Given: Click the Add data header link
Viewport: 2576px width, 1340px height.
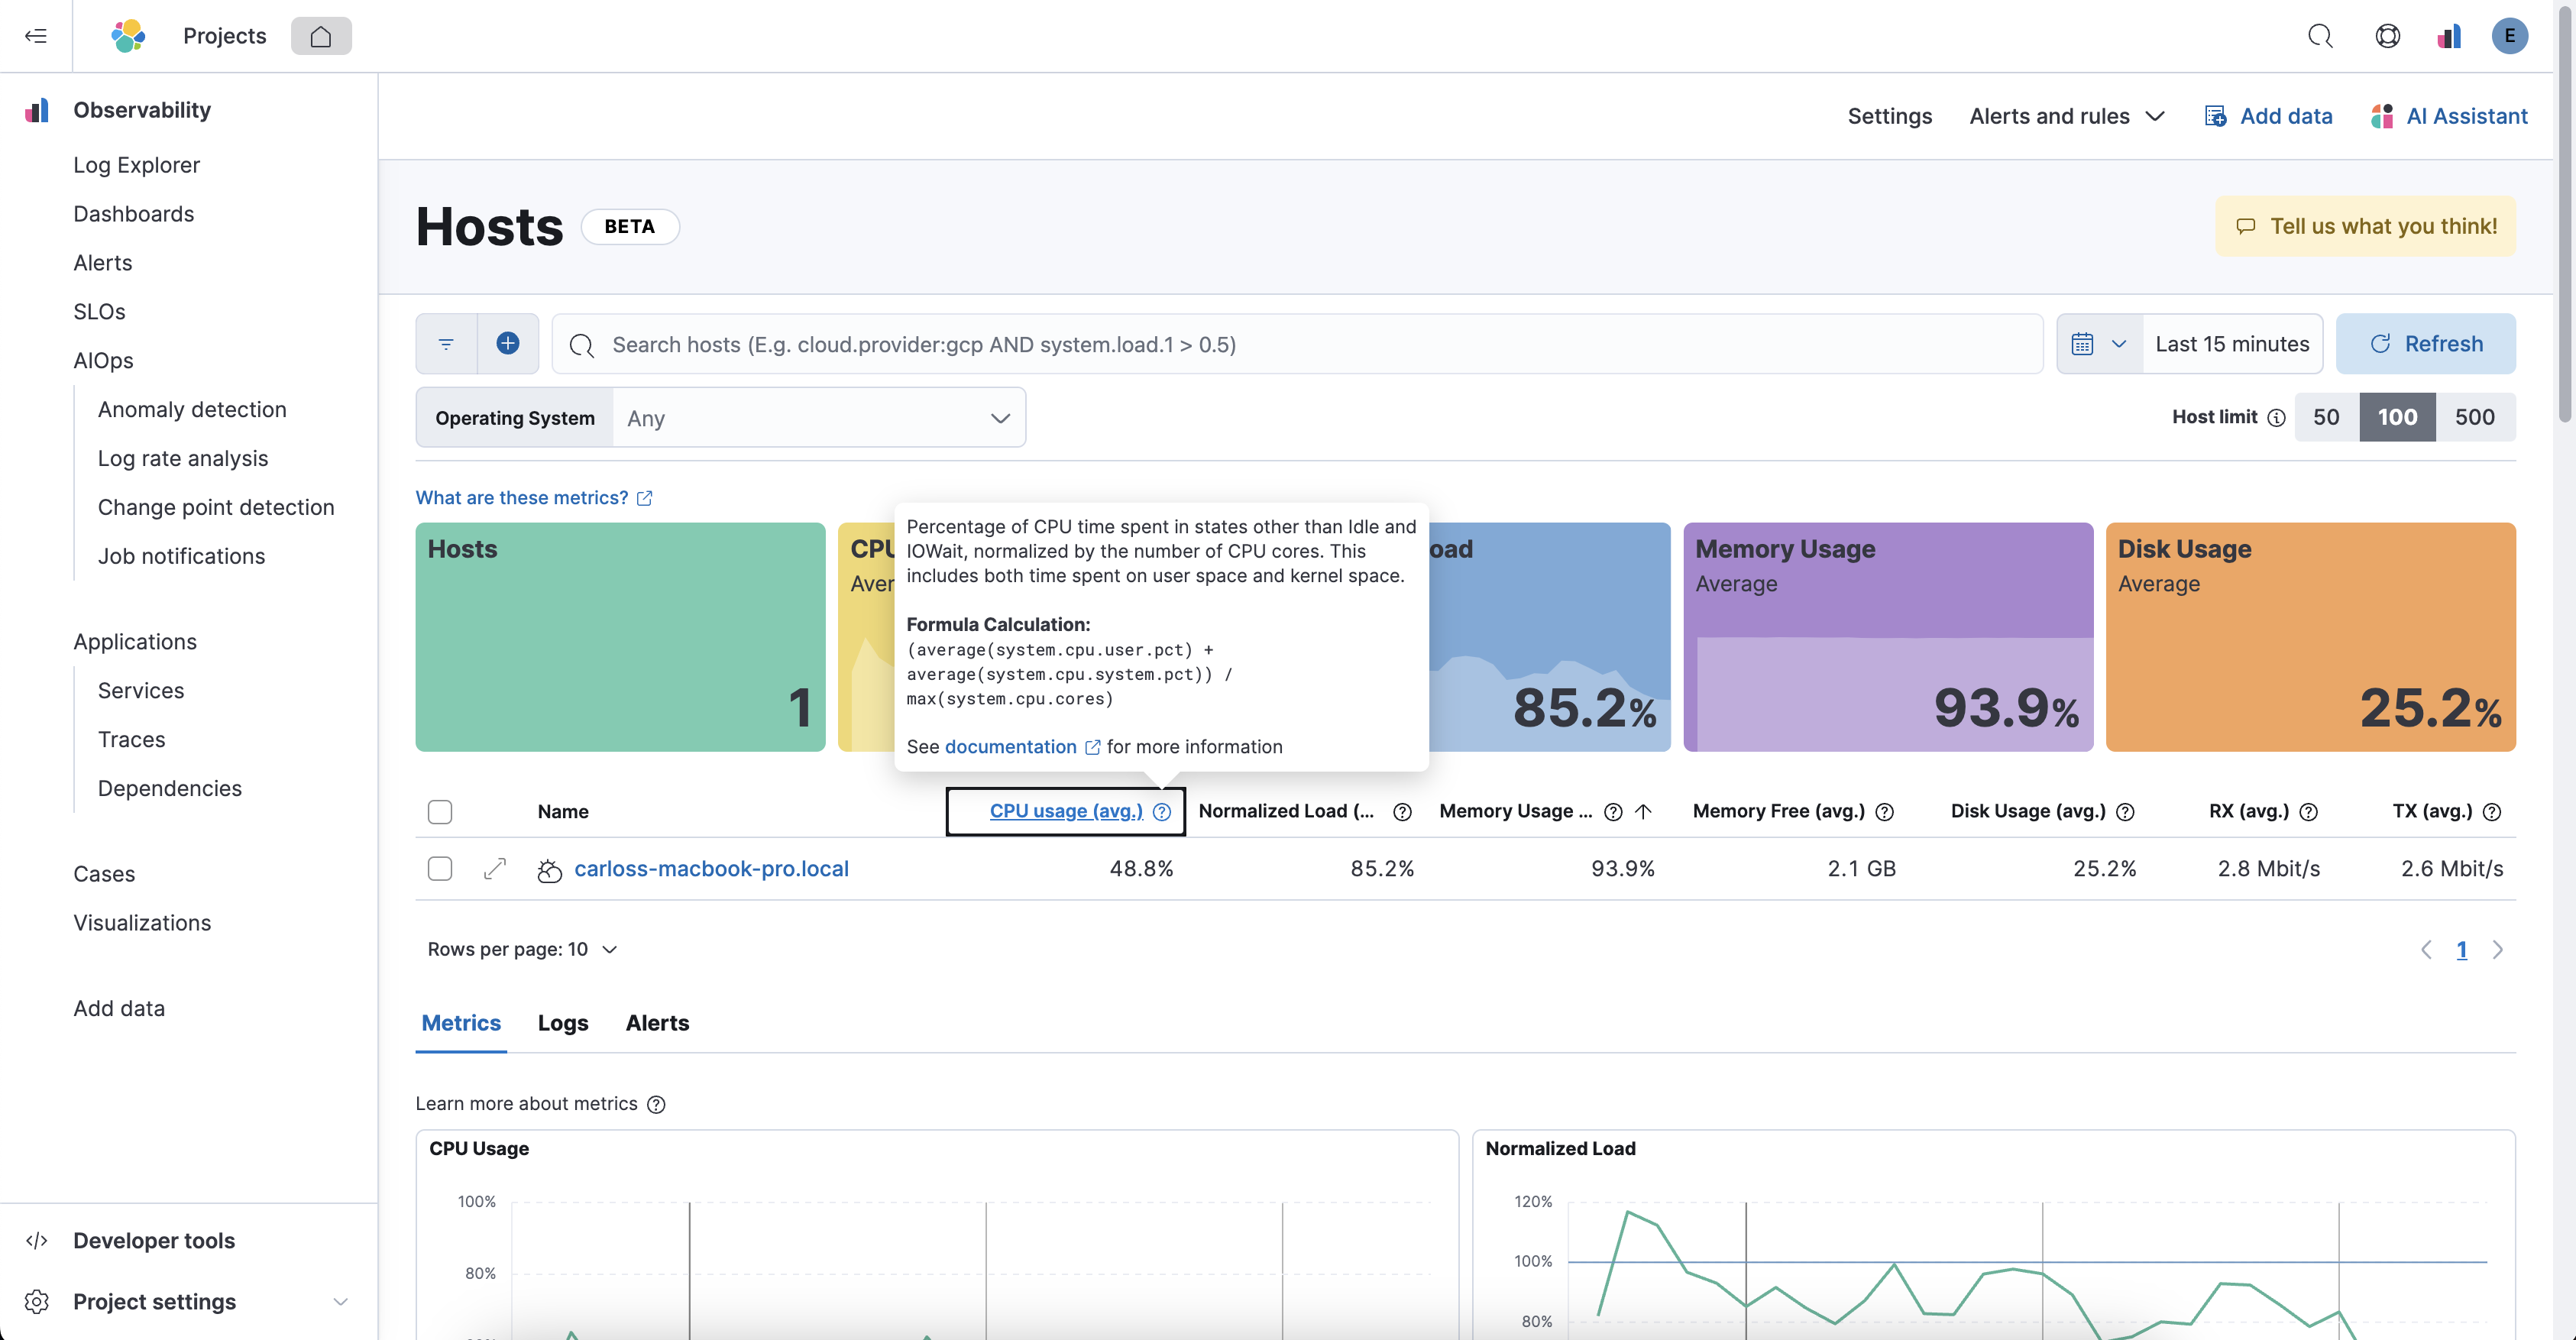Looking at the screenshot, I should pyautogui.click(x=2269, y=116).
